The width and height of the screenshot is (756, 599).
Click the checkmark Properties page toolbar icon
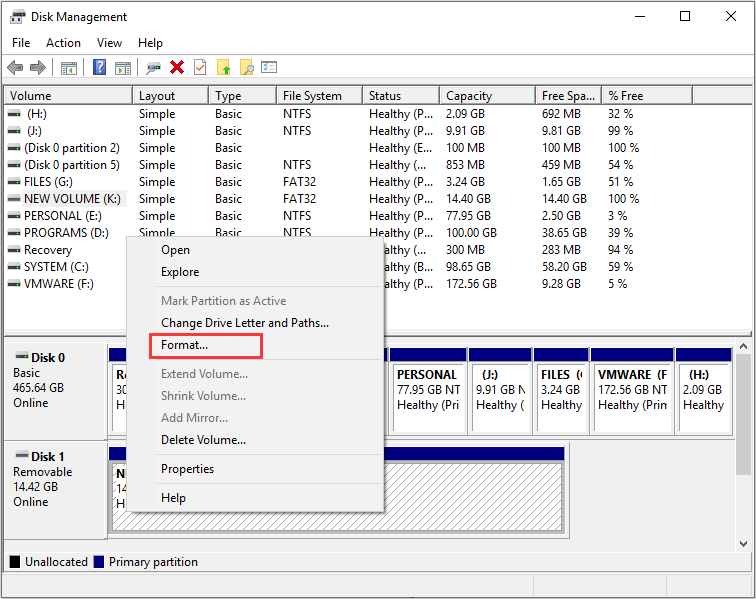pos(200,67)
